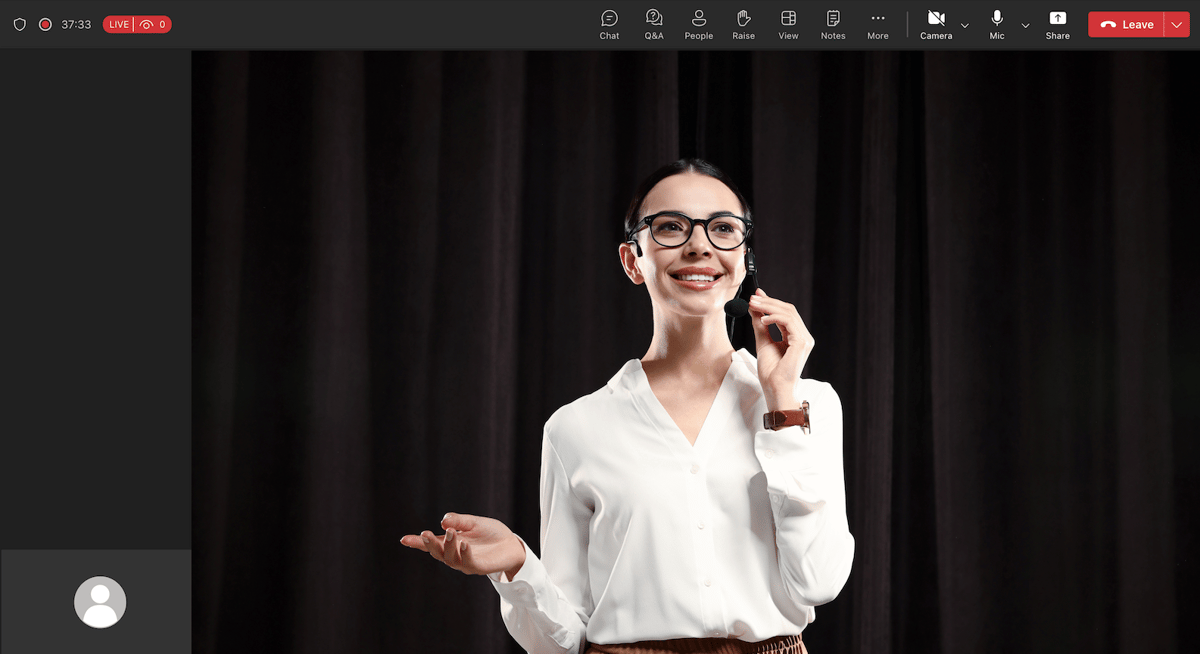Viewport: 1200px width, 654px height.
Task: Click the live viewer count eye
Action: click(147, 25)
